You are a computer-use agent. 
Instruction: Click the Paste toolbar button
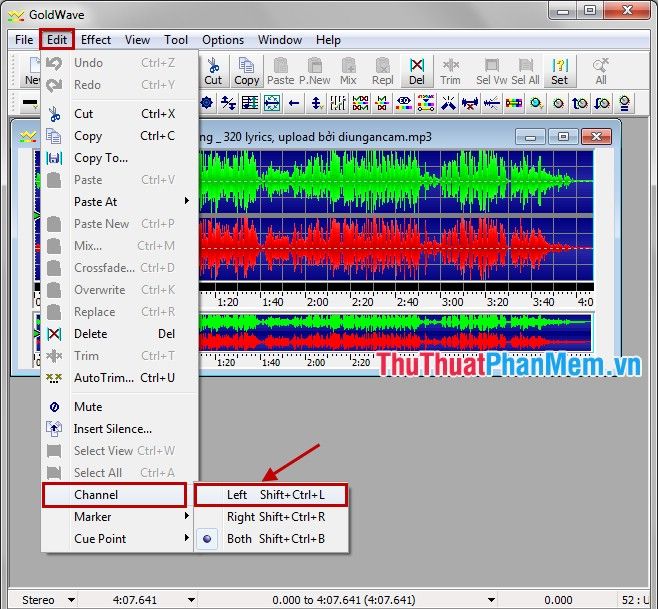[x=280, y=71]
